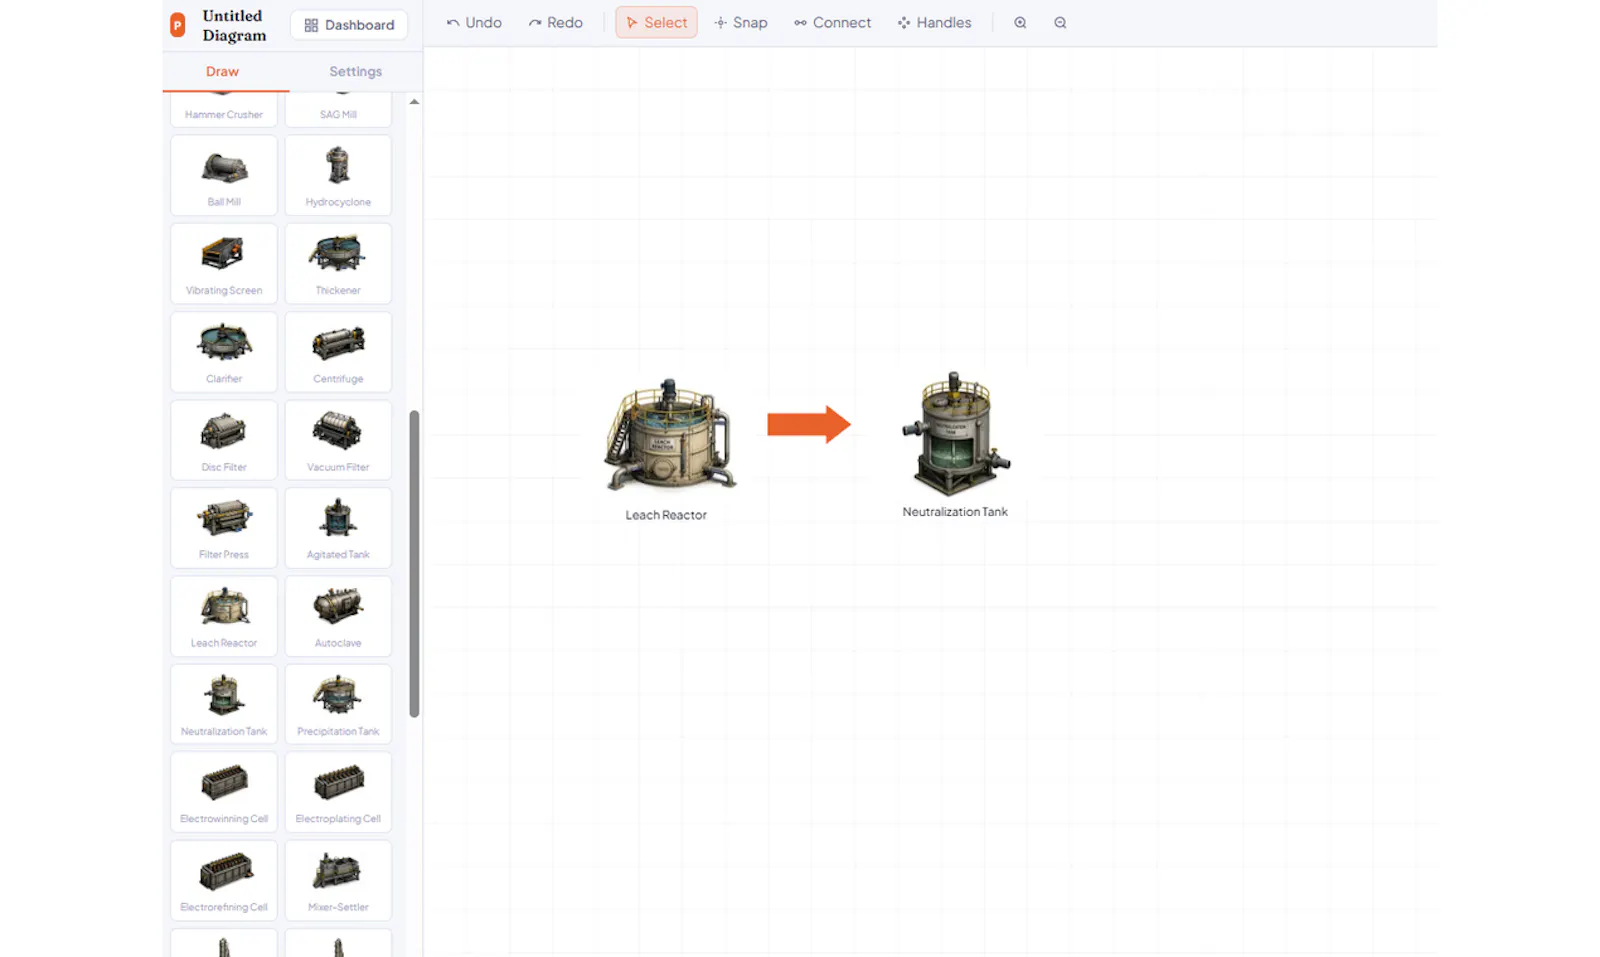Undo the last action
The height and width of the screenshot is (957, 1600).
(x=474, y=23)
